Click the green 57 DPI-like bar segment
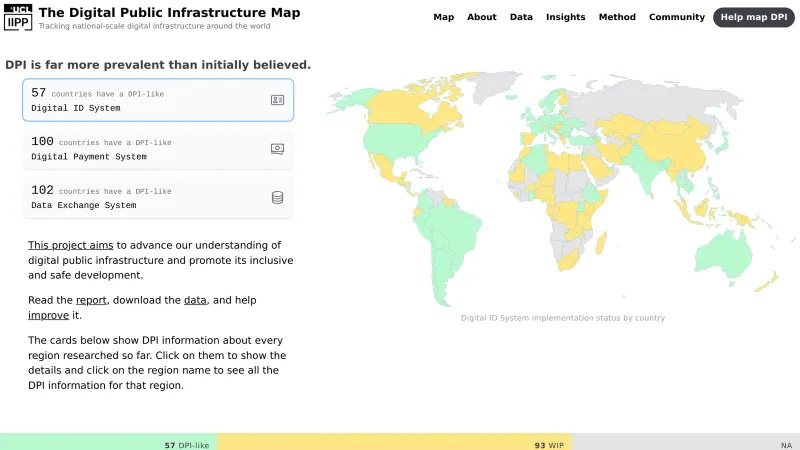This screenshot has width=800, height=450. tap(108, 442)
